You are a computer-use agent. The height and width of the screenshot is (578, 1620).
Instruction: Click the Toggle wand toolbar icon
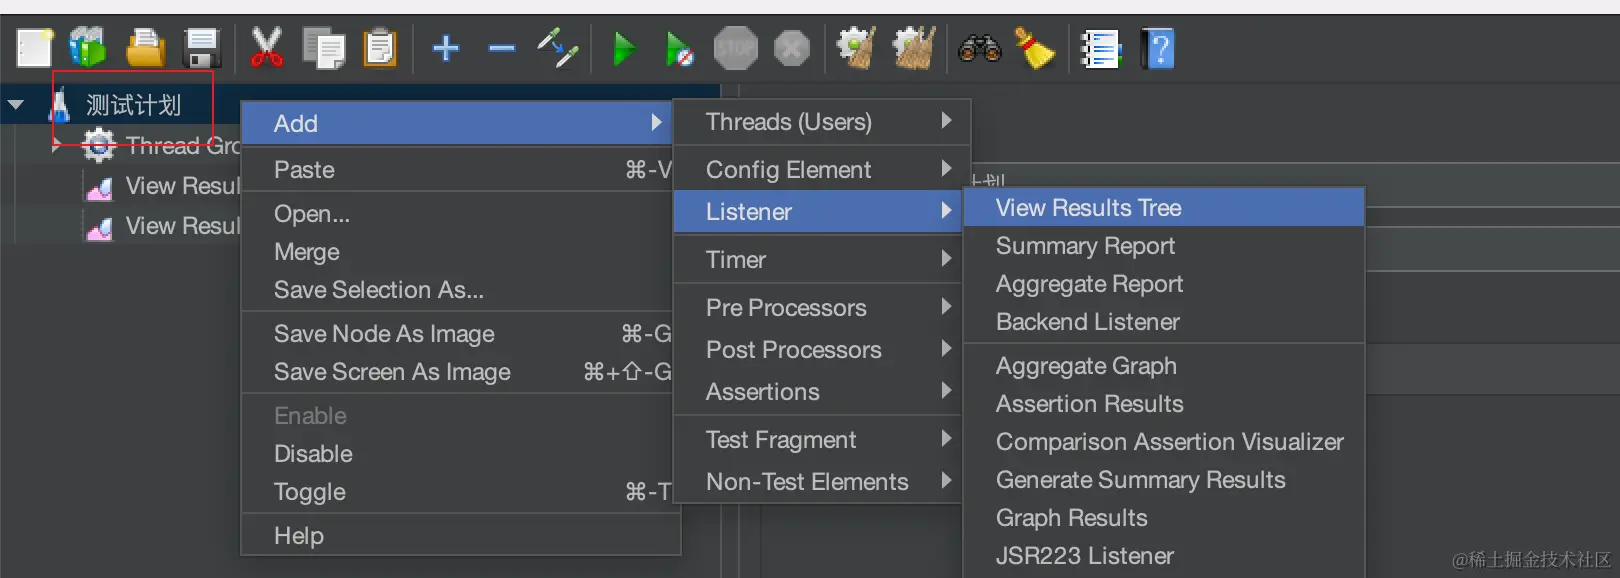tap(557, 48)
